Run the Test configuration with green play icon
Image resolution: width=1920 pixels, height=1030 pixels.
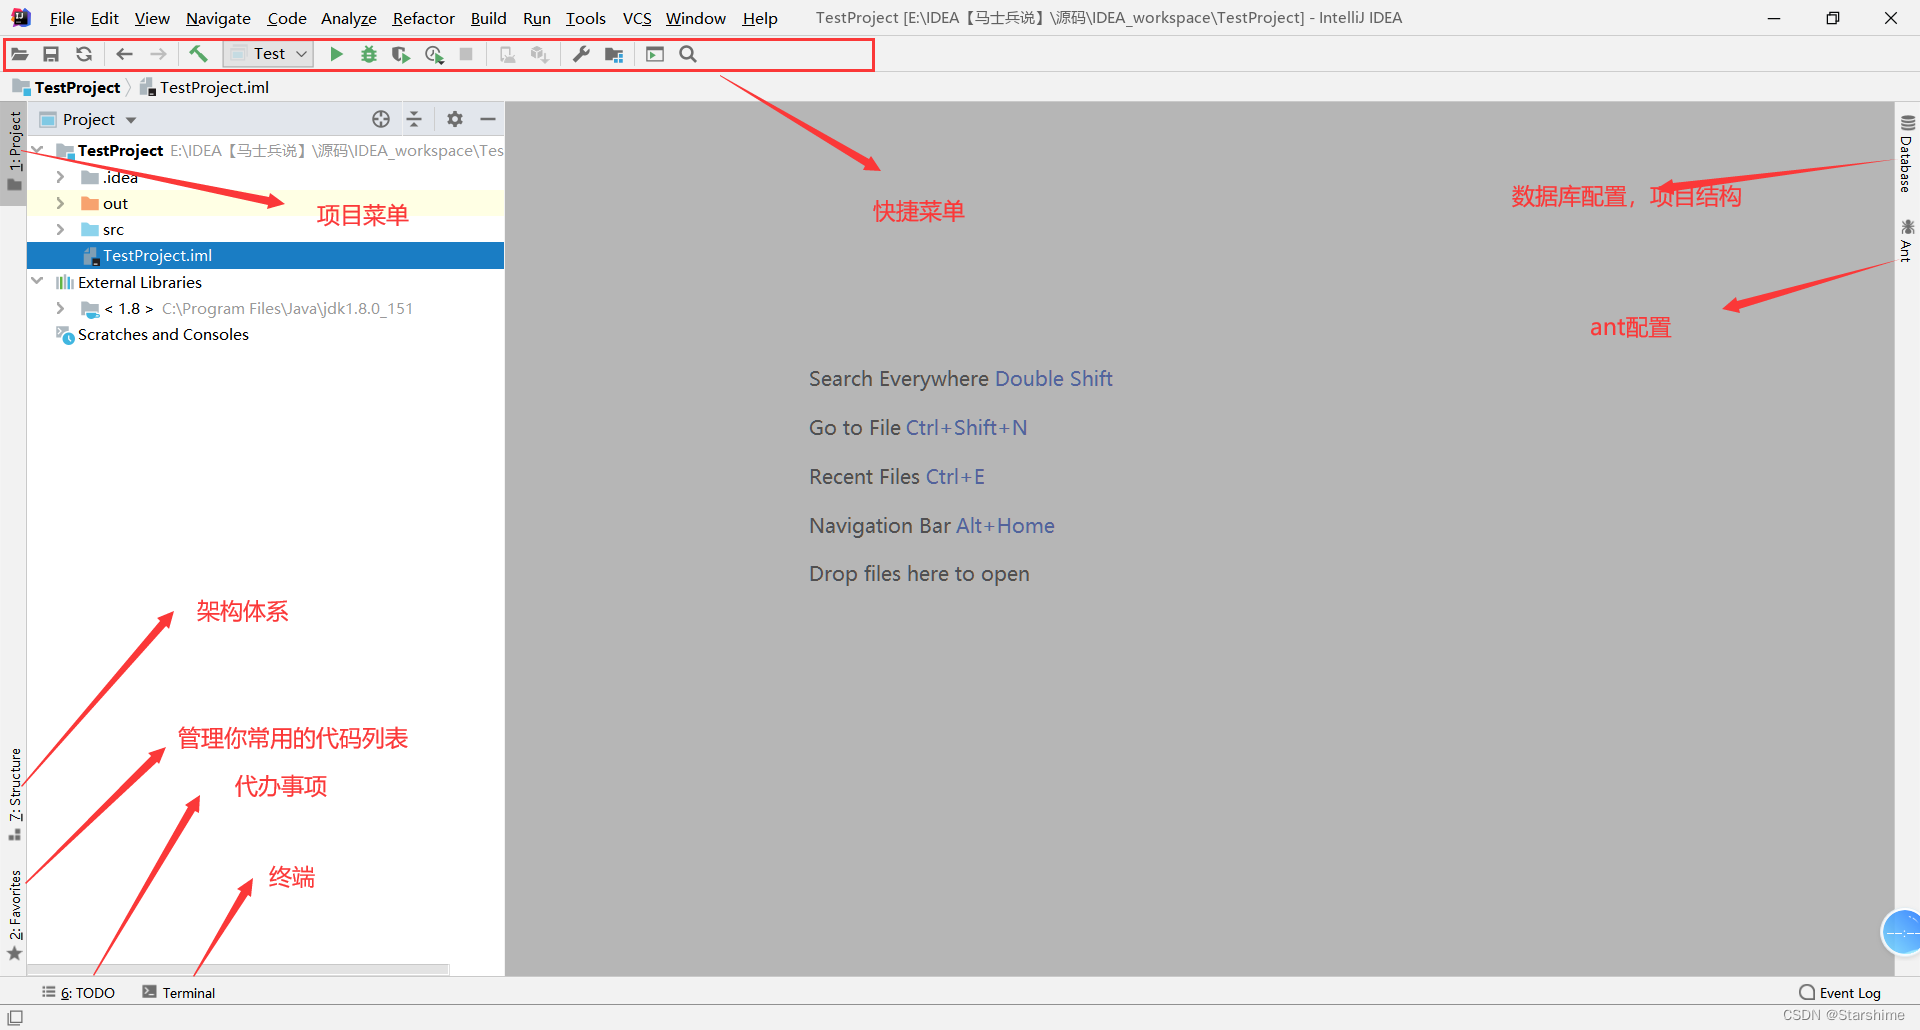[336, 54]
